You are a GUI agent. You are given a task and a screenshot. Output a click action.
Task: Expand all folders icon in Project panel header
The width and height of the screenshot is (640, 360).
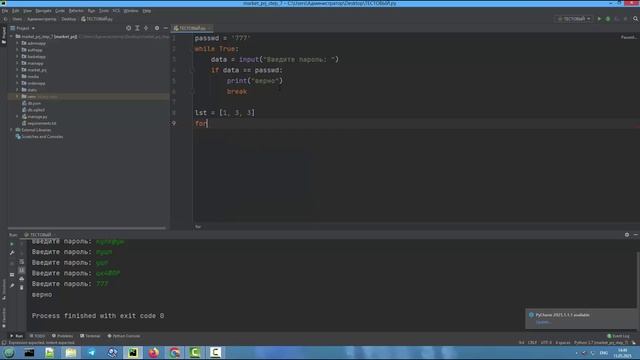point(137,28)
